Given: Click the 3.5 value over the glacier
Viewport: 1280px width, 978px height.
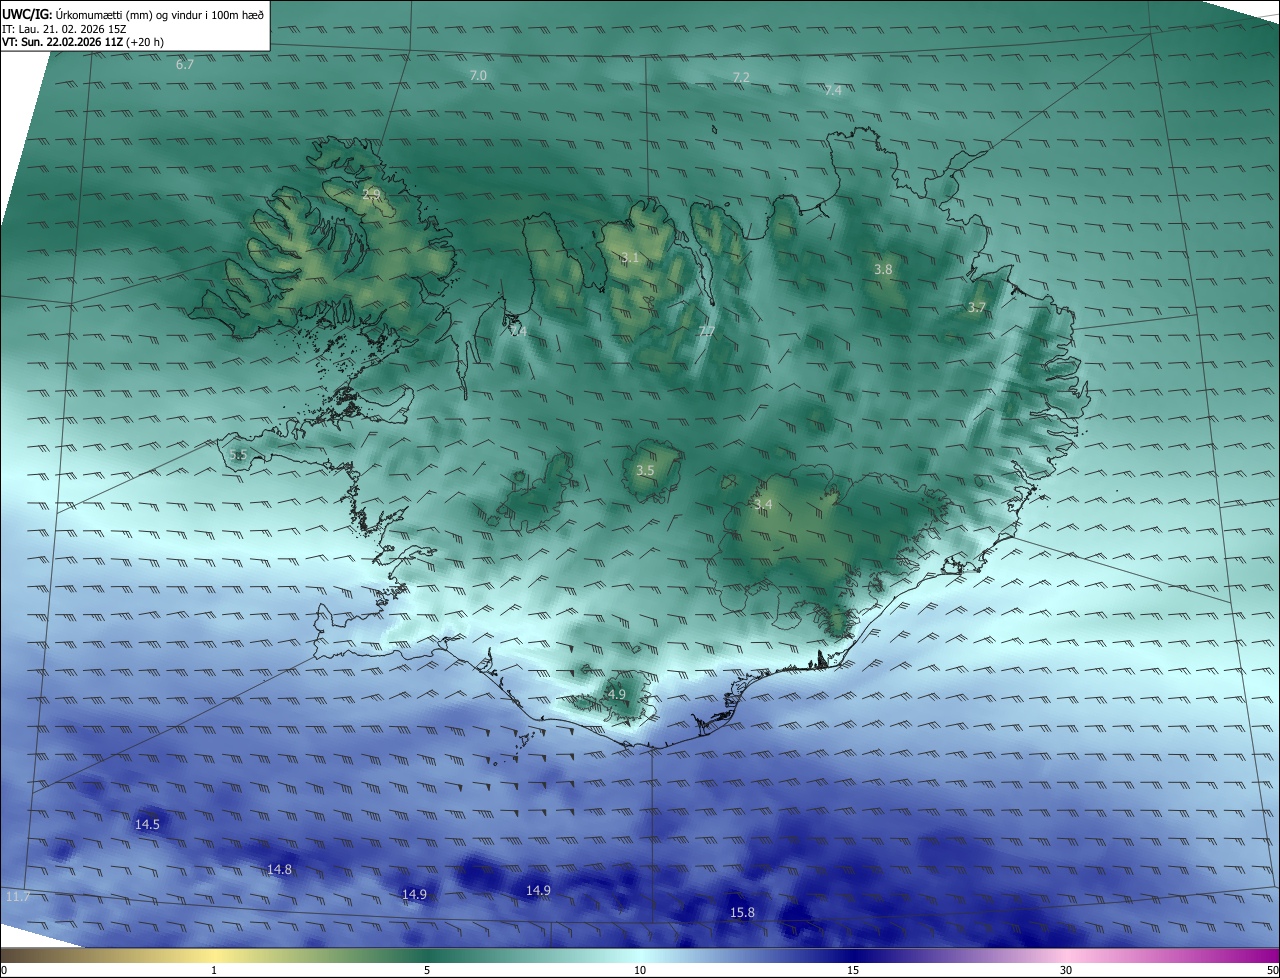Looking at the screenshot, I should [645, 470].
